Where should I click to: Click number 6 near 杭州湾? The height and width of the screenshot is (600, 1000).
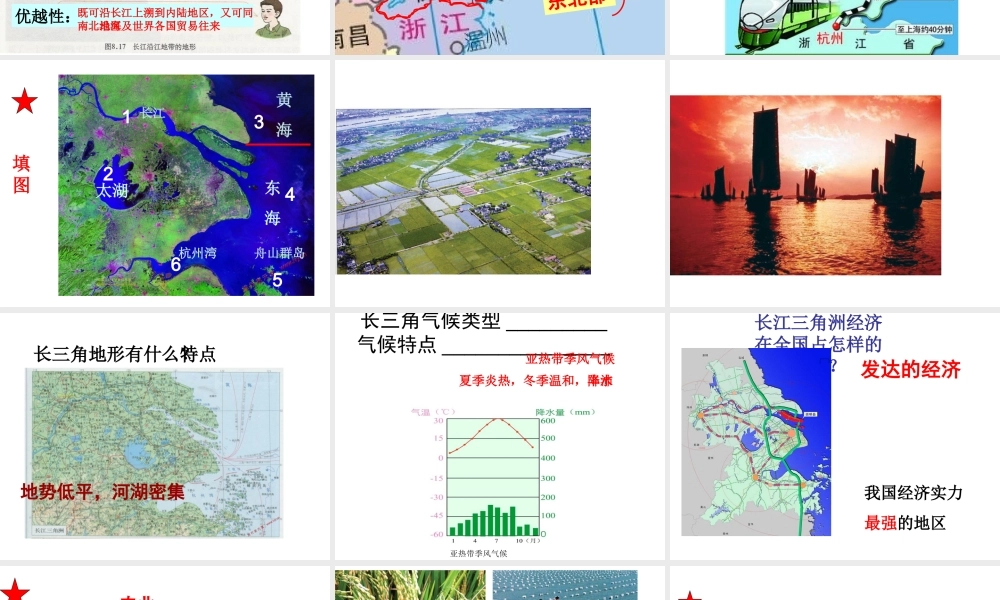click(176, 265)
